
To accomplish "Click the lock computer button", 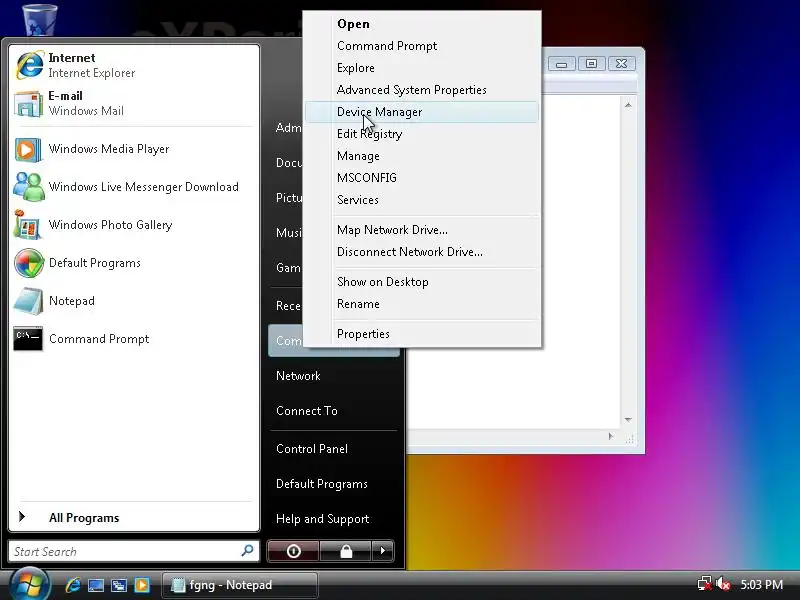I will (346, 551).
